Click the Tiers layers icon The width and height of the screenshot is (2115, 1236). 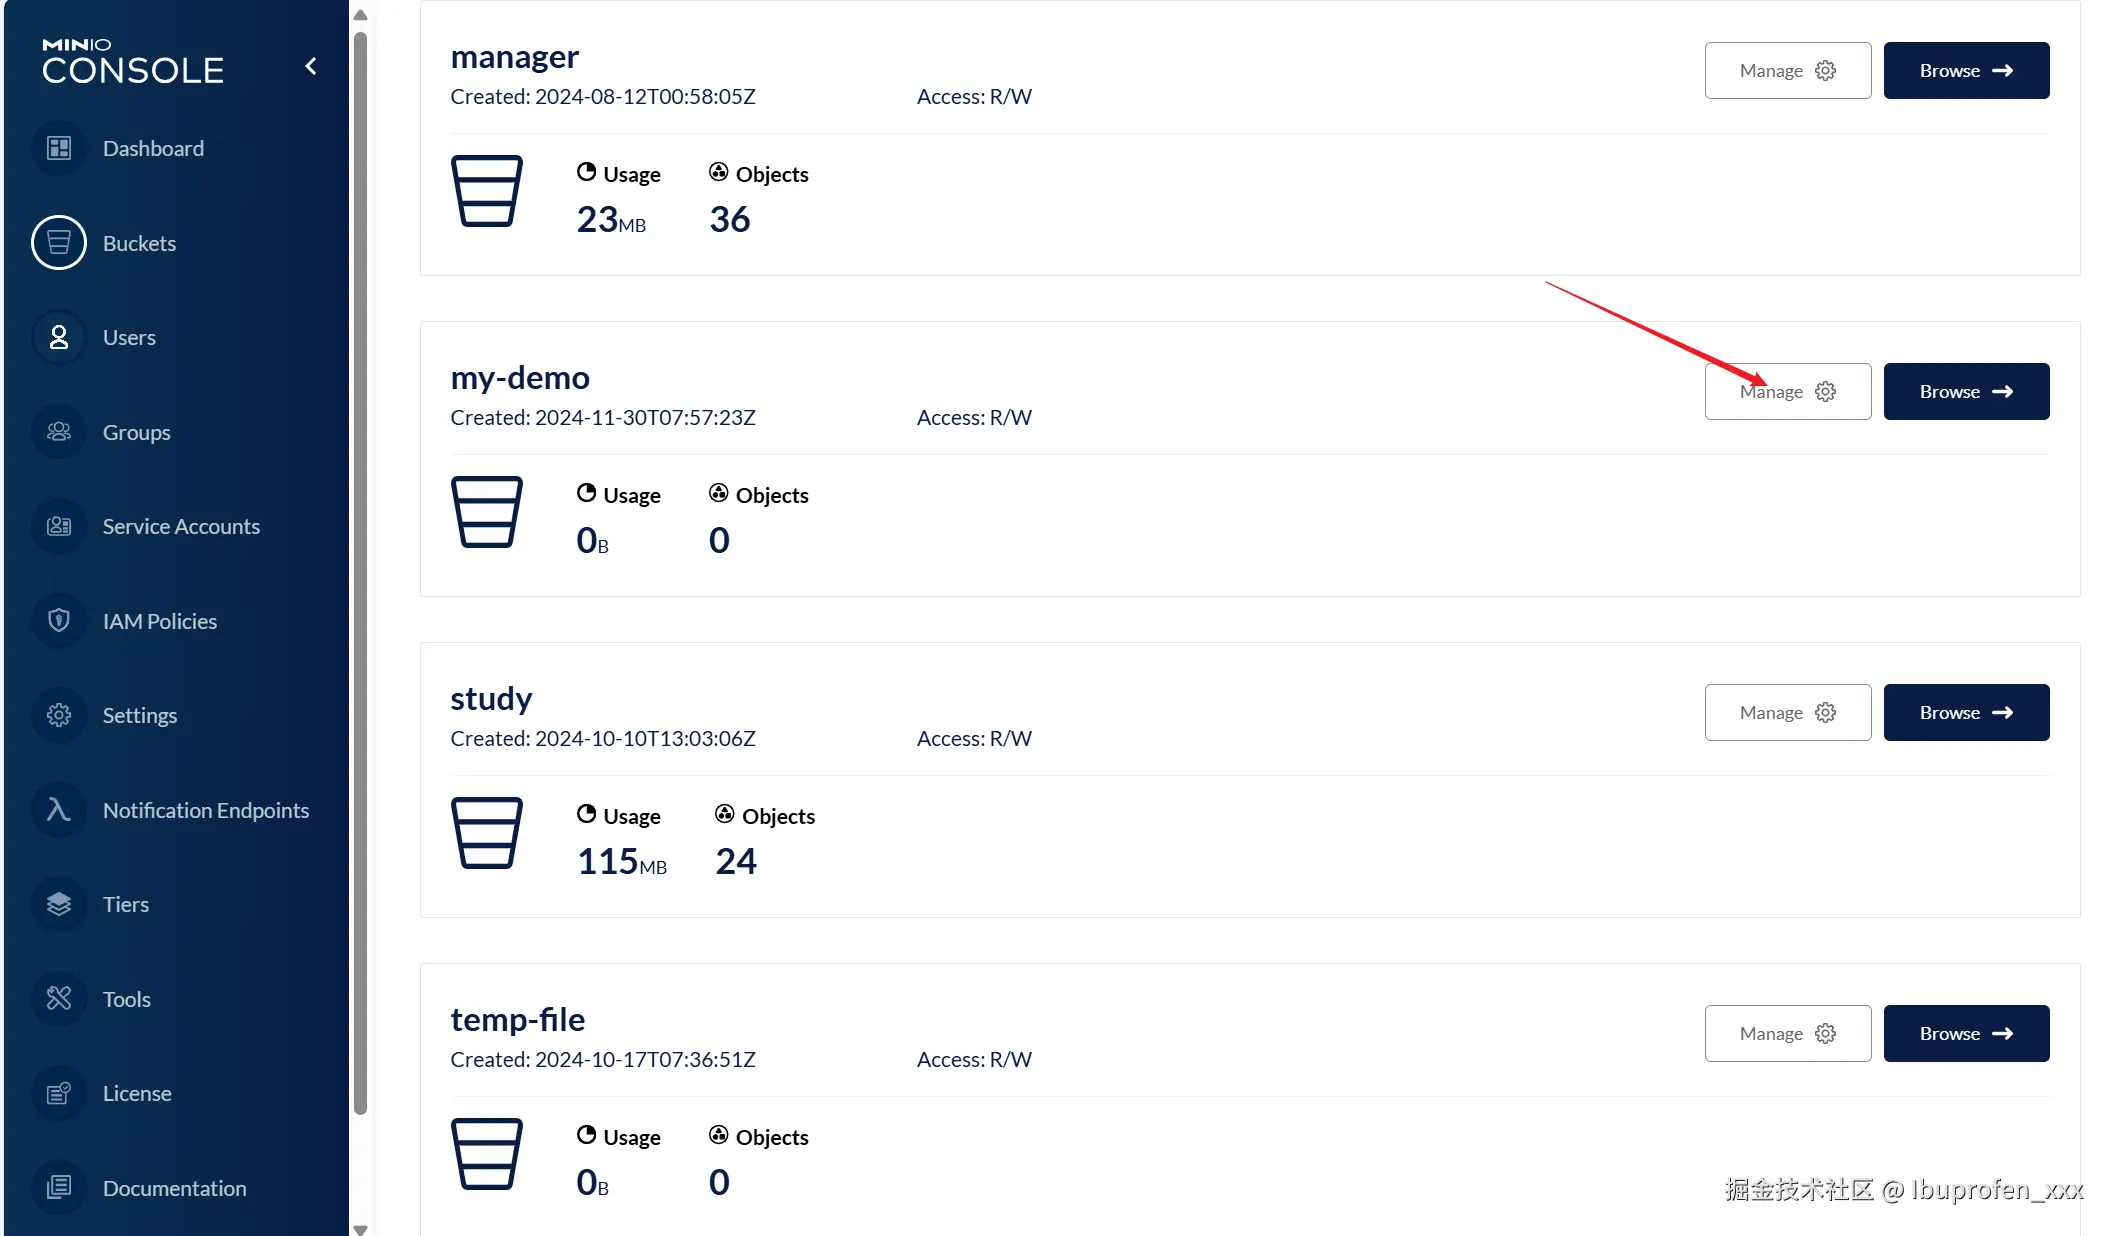[x=59, y=905]
